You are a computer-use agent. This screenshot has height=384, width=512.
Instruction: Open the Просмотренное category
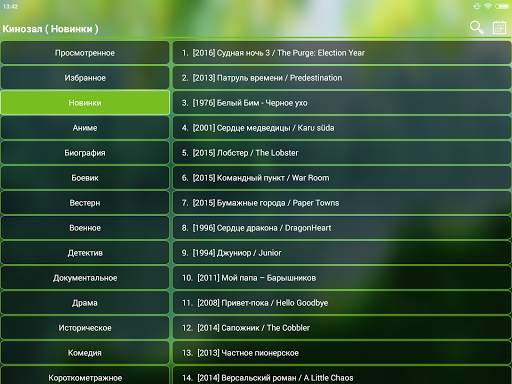click(x=85, y=53)
